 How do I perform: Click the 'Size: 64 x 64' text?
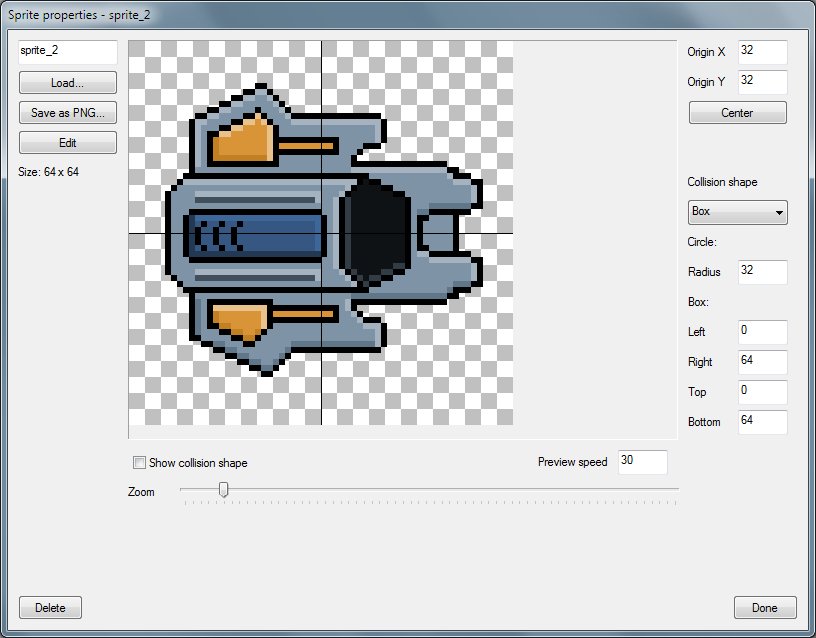(48, 172)
